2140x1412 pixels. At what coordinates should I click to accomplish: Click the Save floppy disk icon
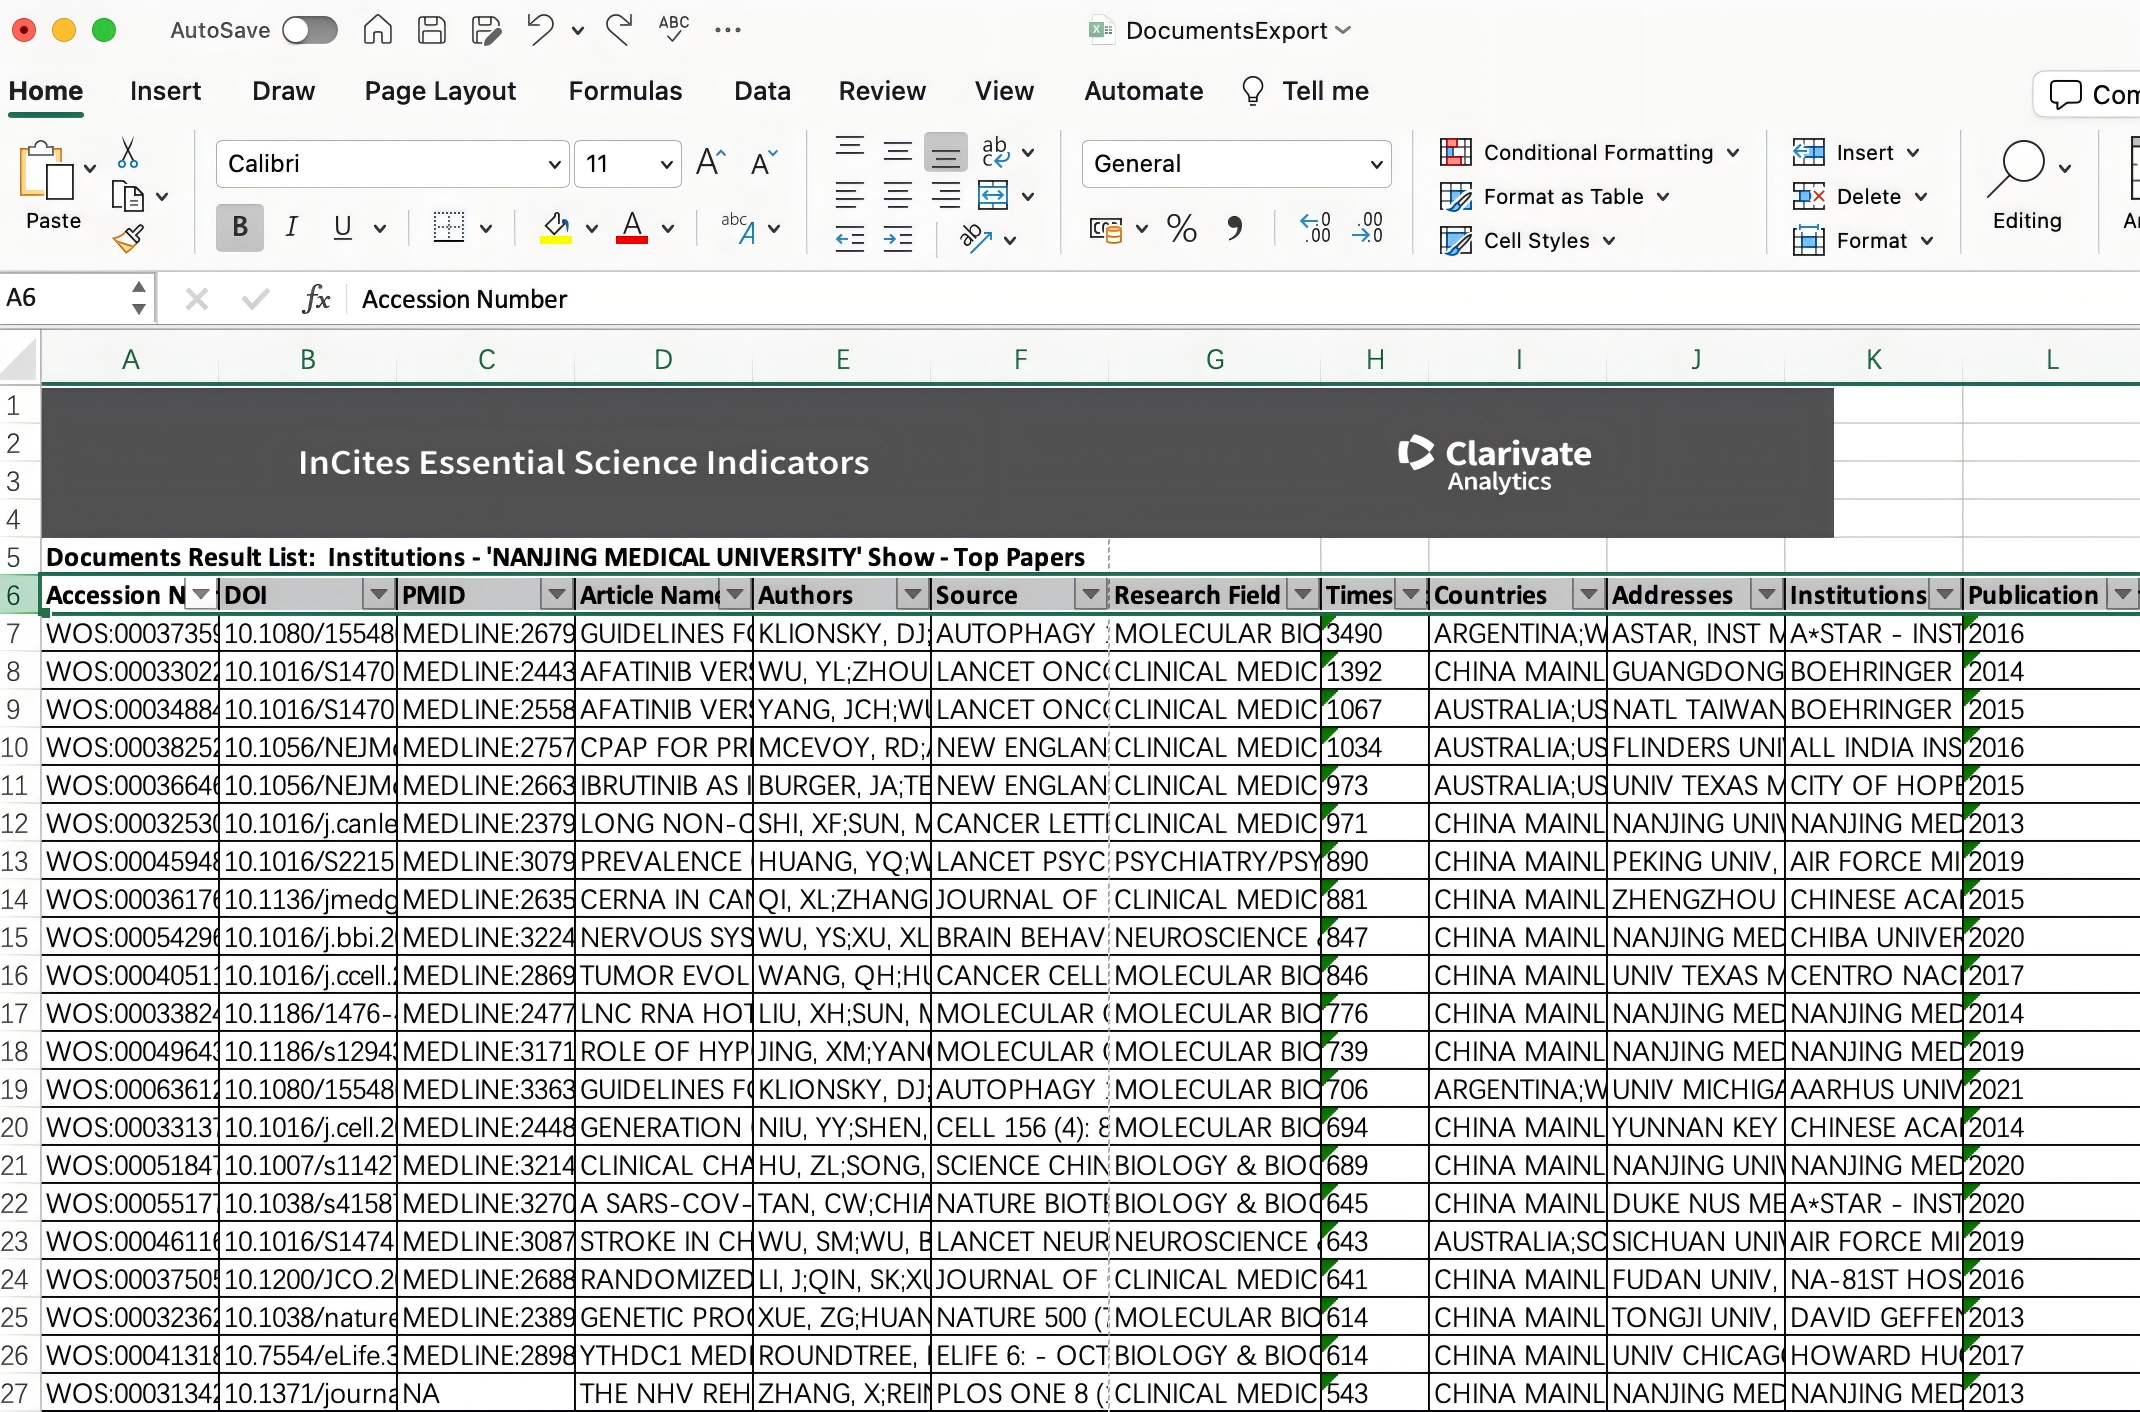coord(432,30)
